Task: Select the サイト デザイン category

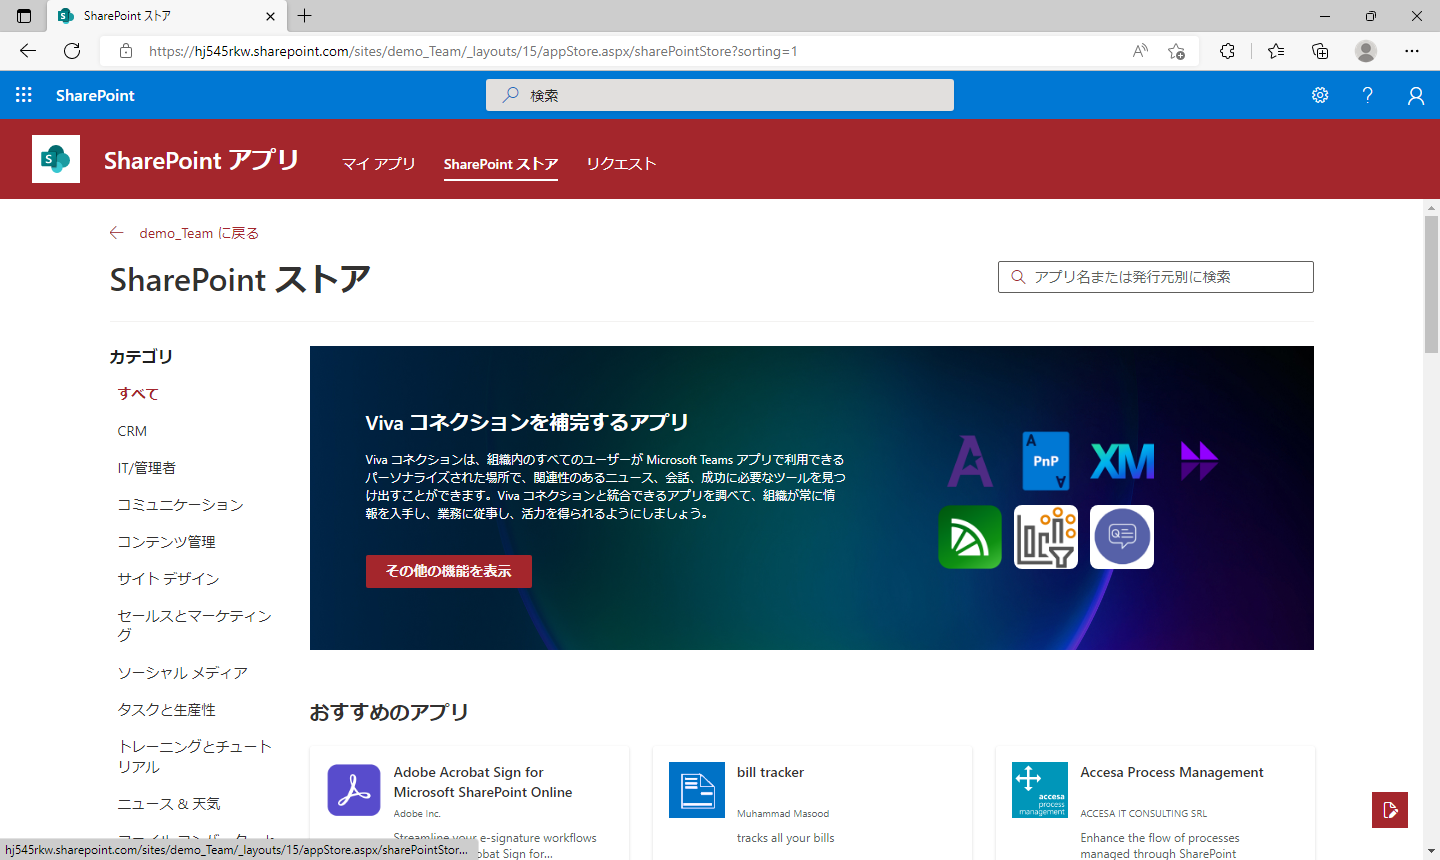Action: 168,579
